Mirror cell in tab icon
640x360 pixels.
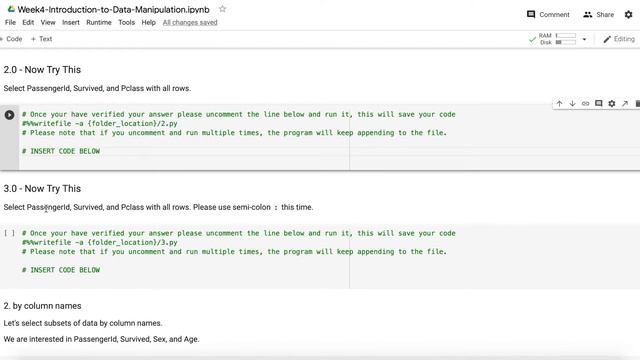pyautogui.click(x=625, y=104)
